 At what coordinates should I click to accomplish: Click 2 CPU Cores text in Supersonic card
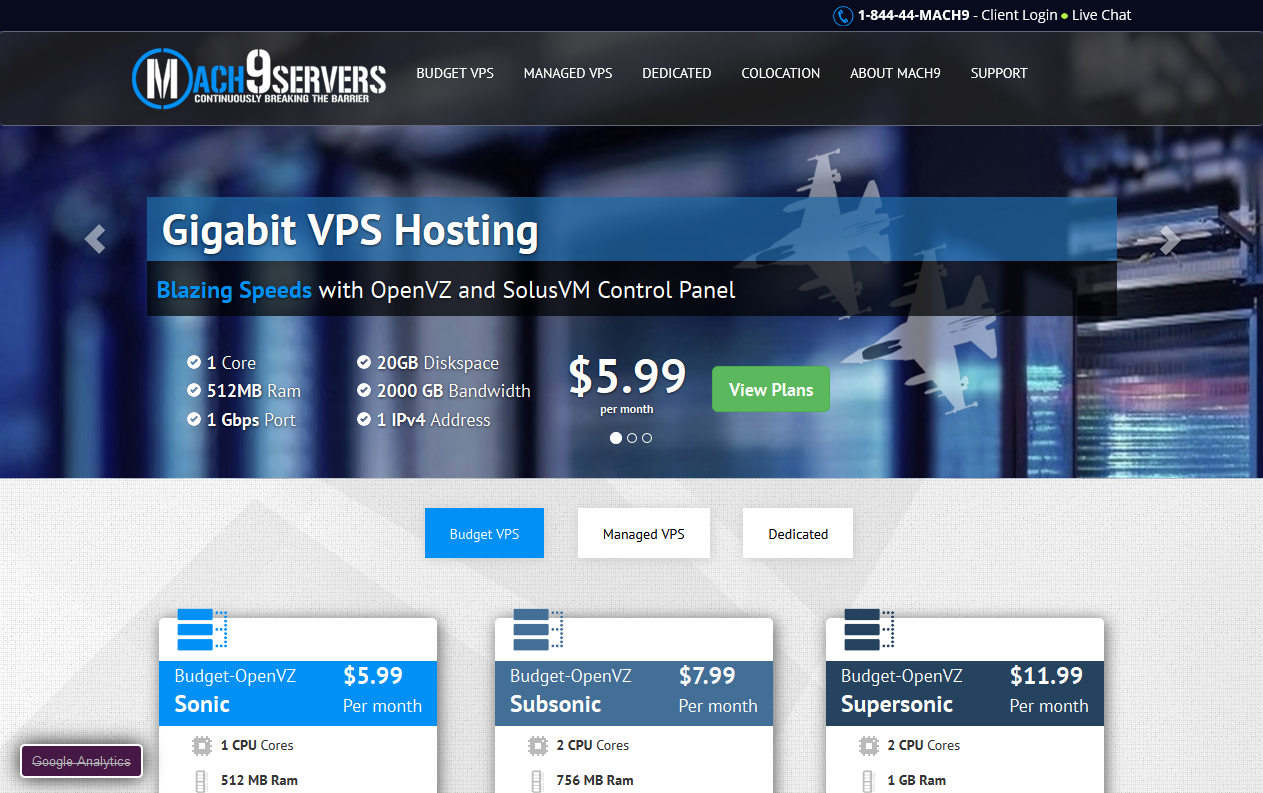[924, 745]
